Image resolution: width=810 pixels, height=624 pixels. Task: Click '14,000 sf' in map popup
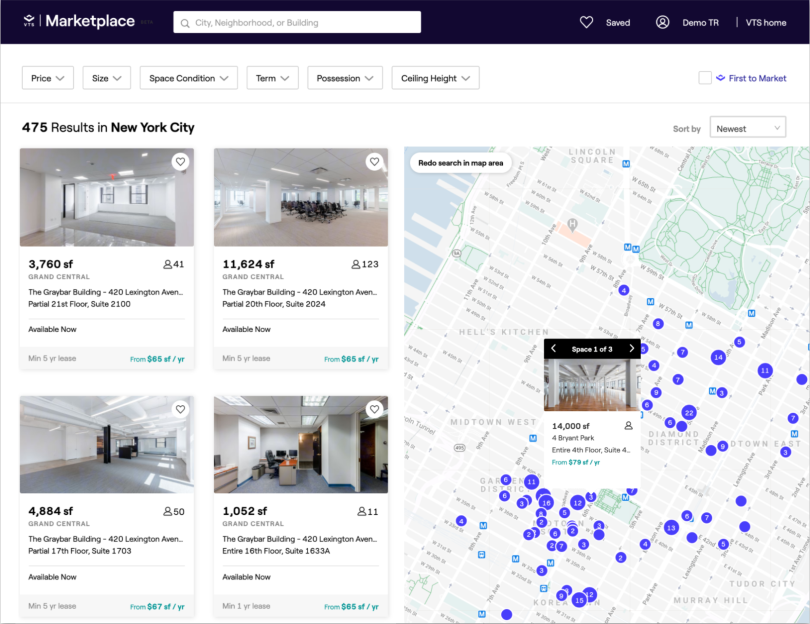[570, 426]
